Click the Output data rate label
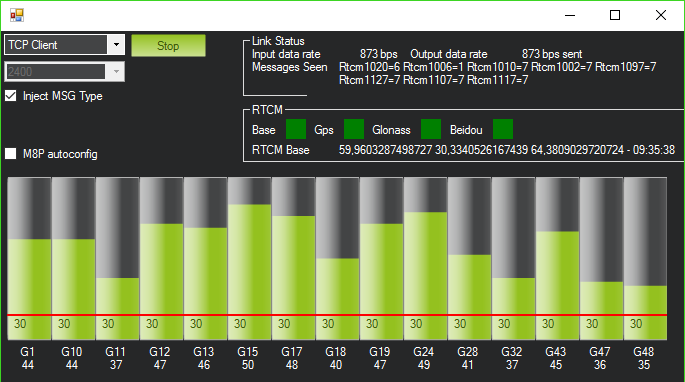This screenshot has width=685, height=382. coord(449,54)
